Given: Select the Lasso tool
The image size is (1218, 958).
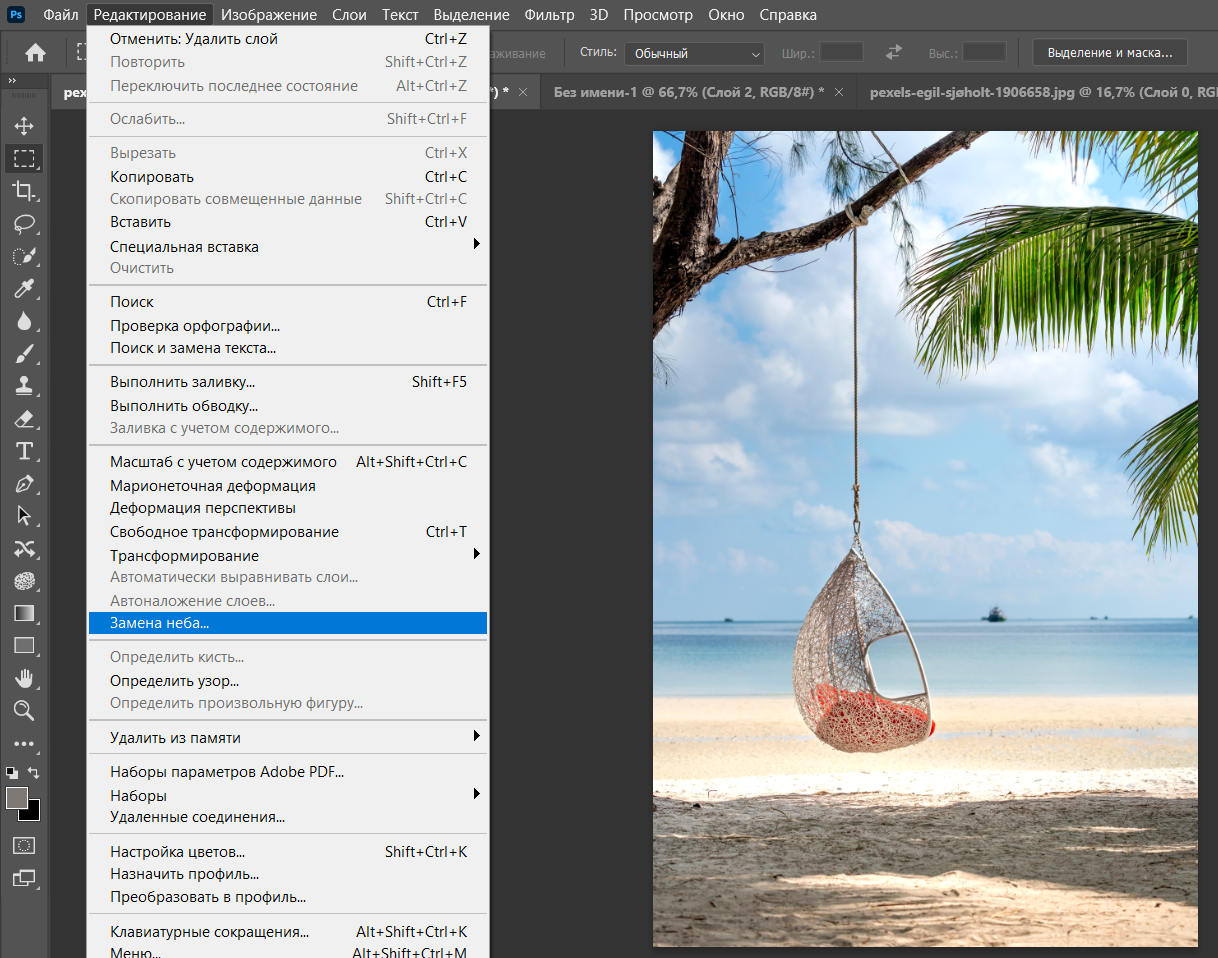Looking at the screenshot, I should 24,223.
